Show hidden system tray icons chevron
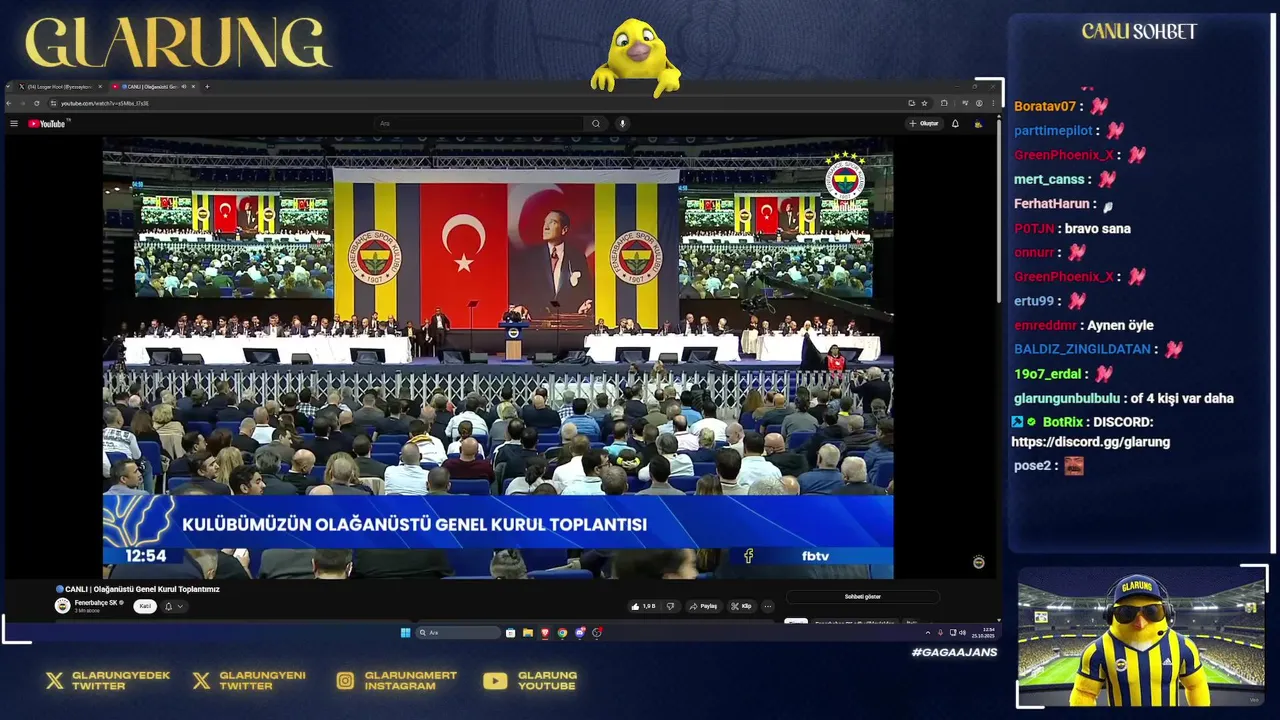The width and height of the screenshot is (1280, 720). point(927,632)
